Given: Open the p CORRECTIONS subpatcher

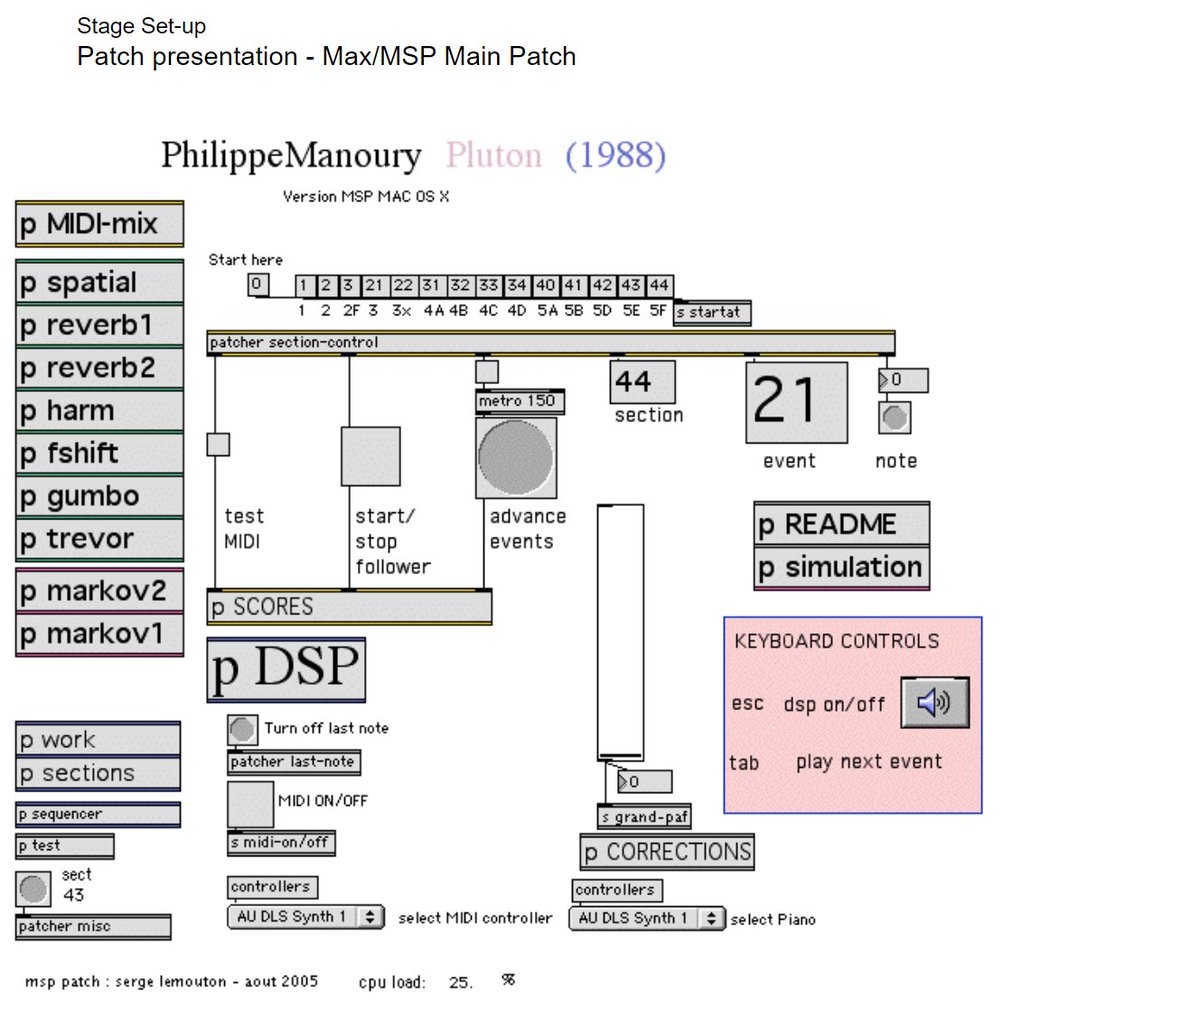Looking at the screenshot, I should (x=667, y=852).
